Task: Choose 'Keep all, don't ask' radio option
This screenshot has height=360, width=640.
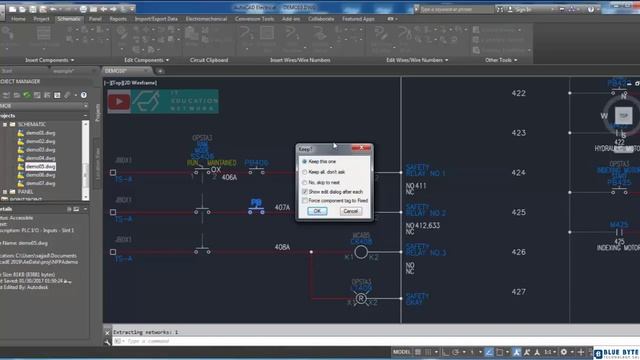Action: [x=323, y=172]
